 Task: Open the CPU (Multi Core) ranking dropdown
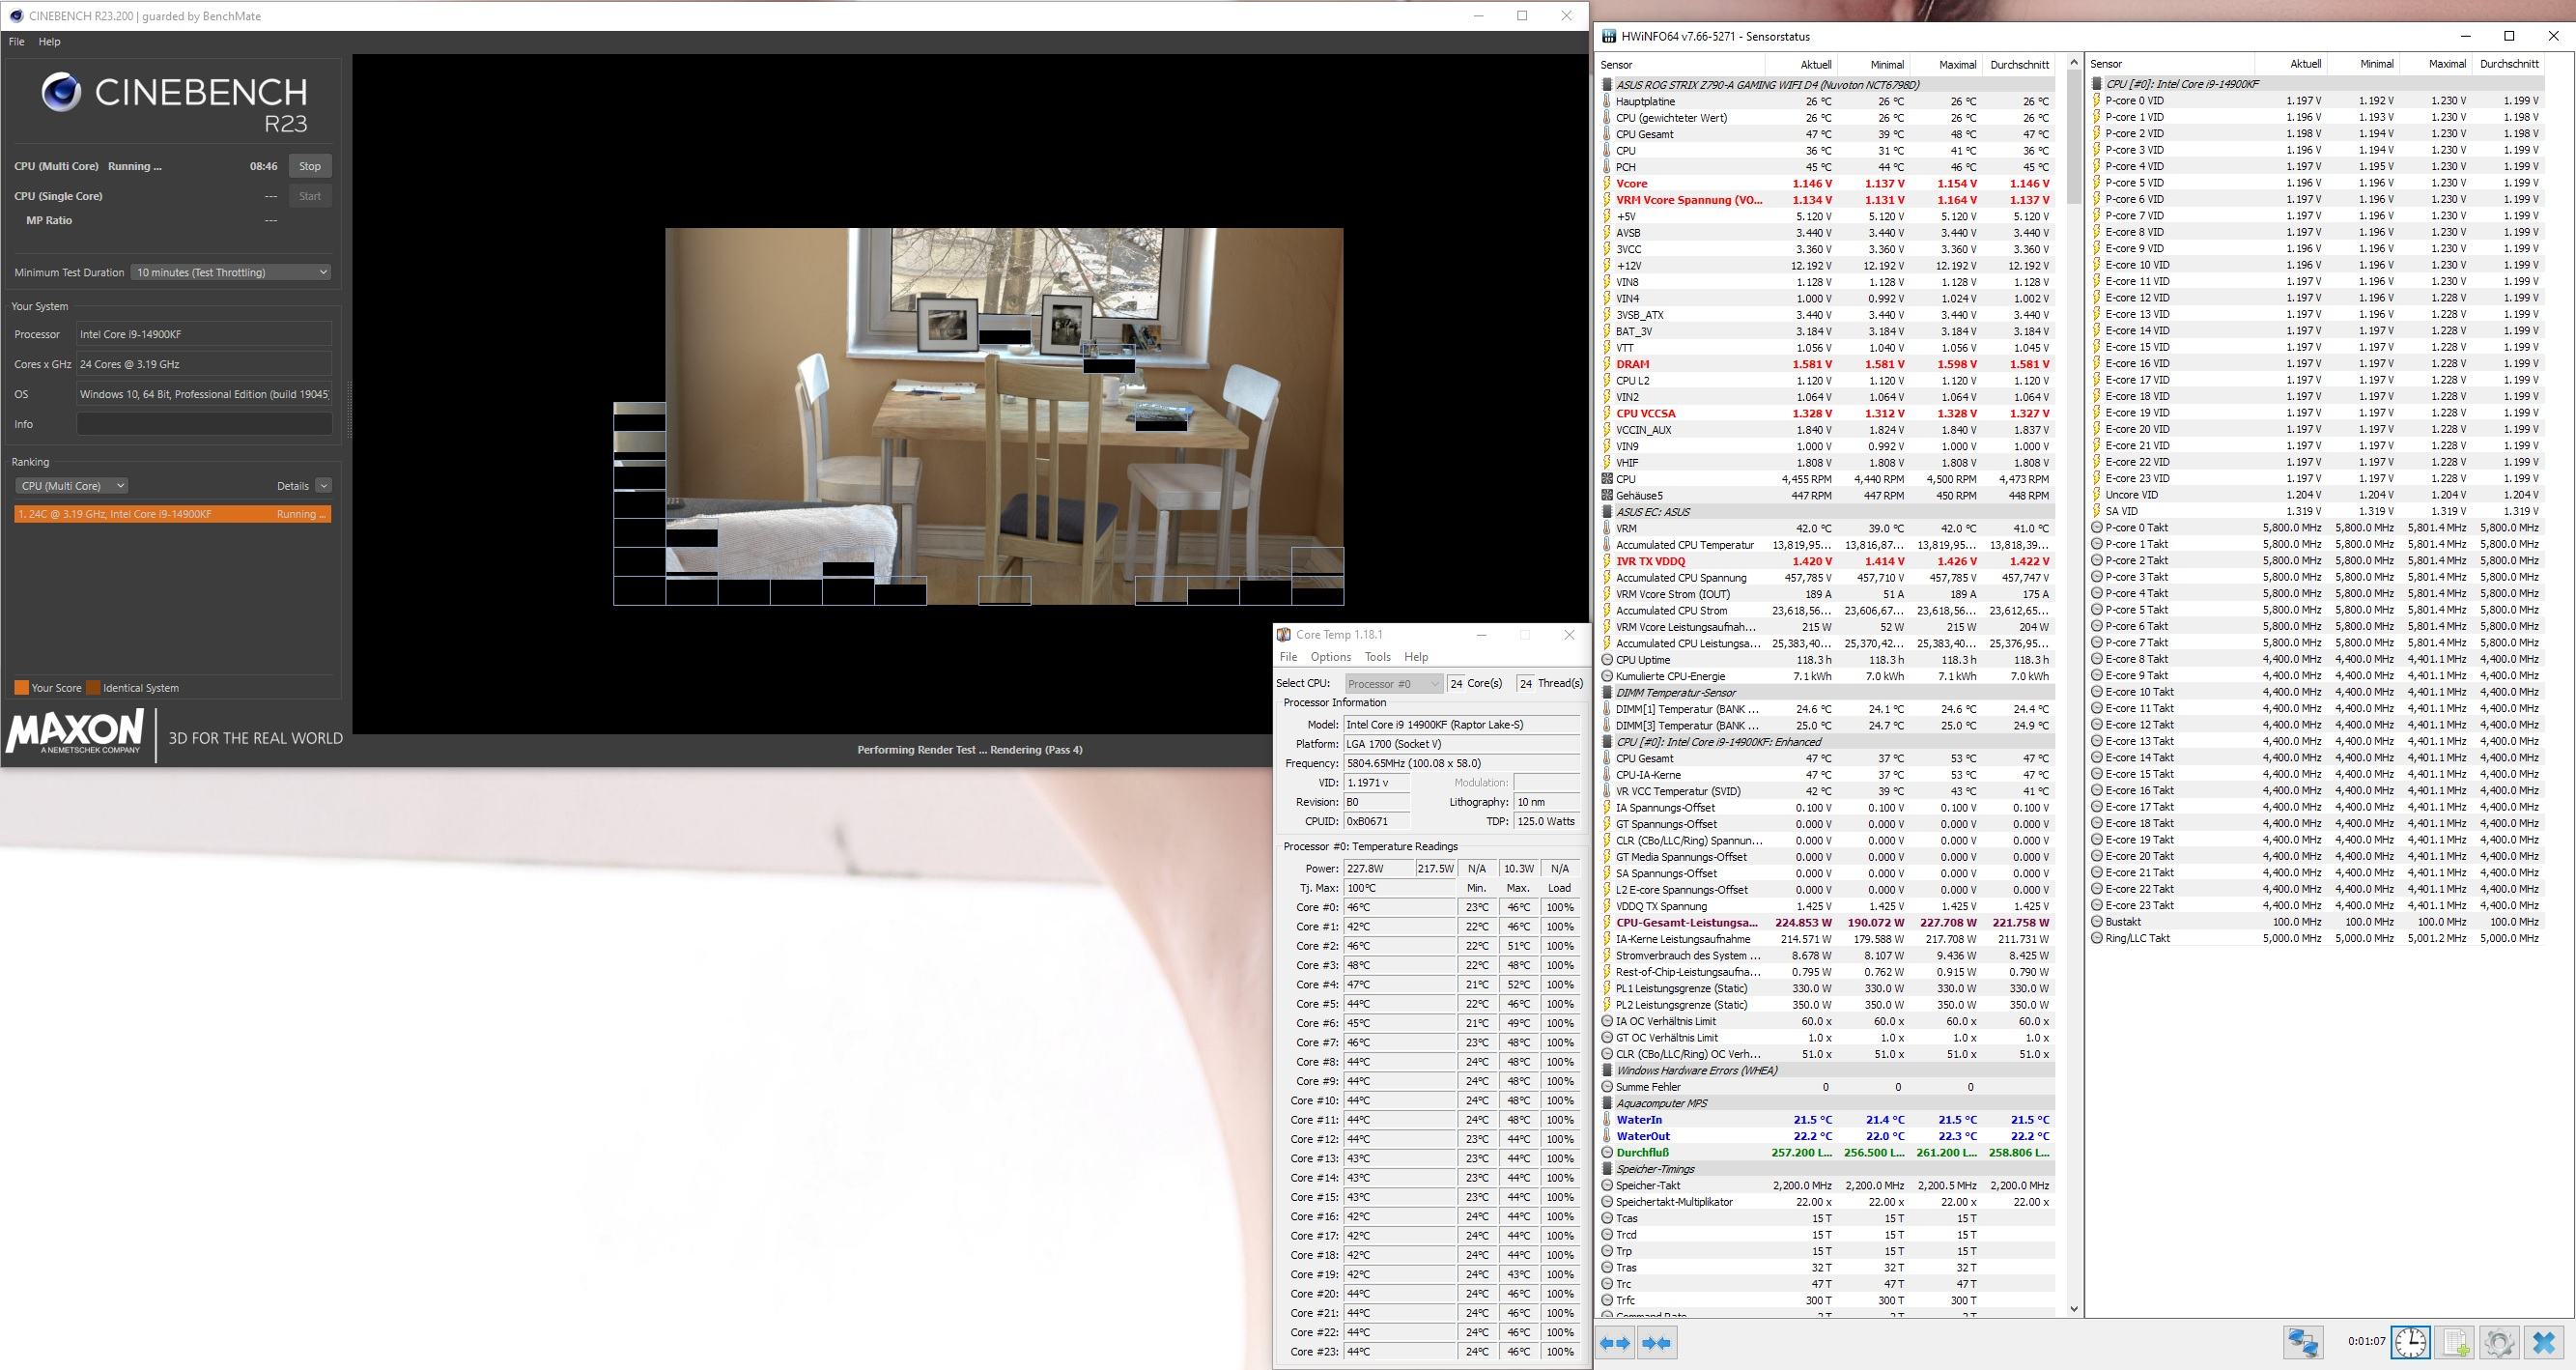point(72,486)
